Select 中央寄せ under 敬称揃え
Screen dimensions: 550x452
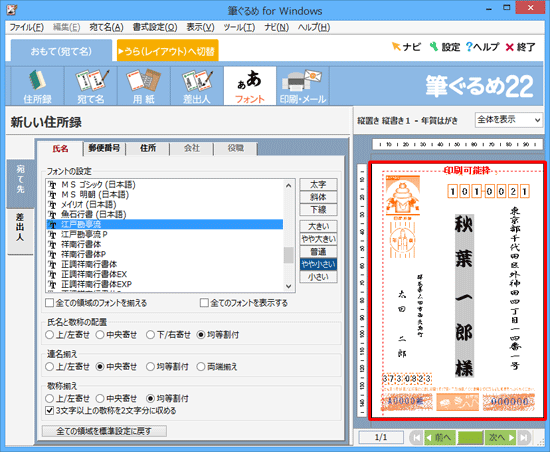point(100,398)
